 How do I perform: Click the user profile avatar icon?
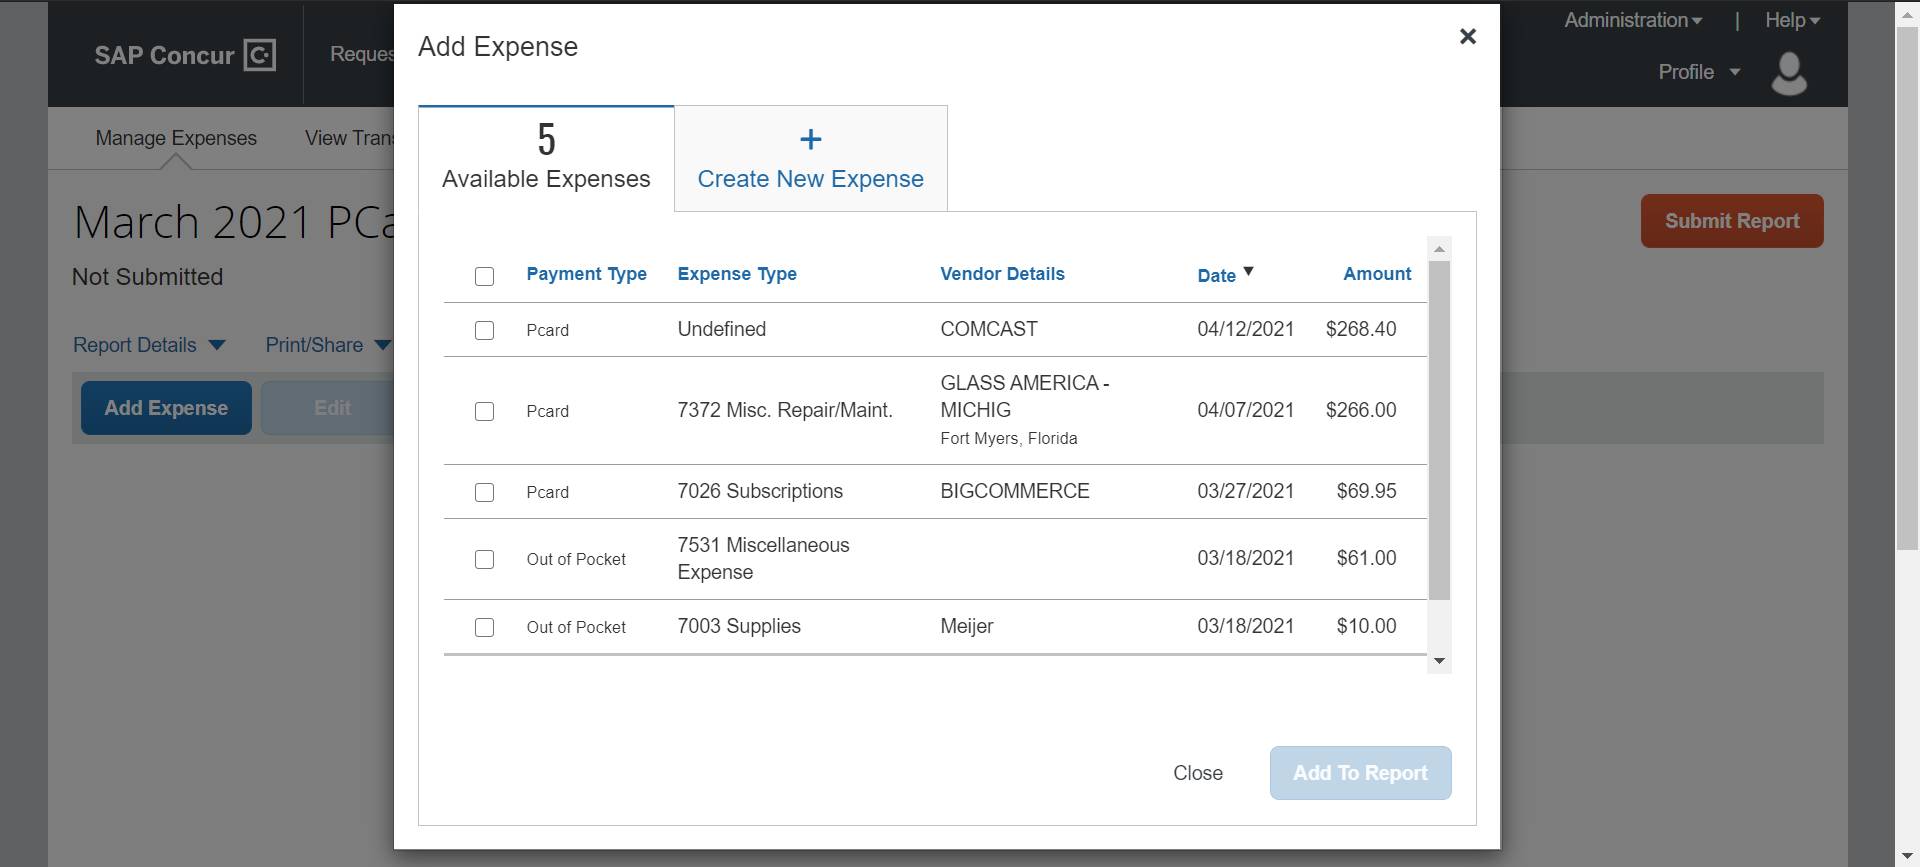pyautogui.click(x=1788, y=73)
